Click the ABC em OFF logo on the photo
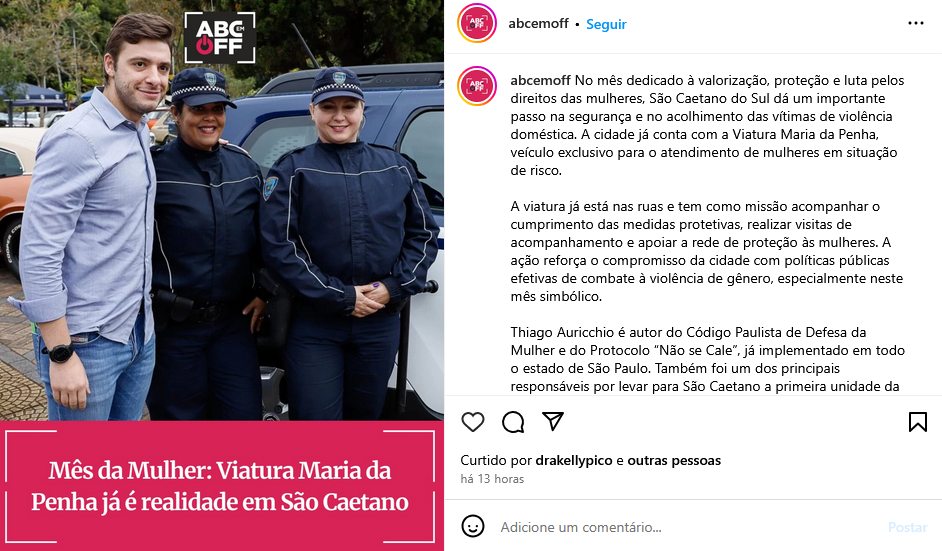This screenshot has height=551, width=942. point(220,37)
